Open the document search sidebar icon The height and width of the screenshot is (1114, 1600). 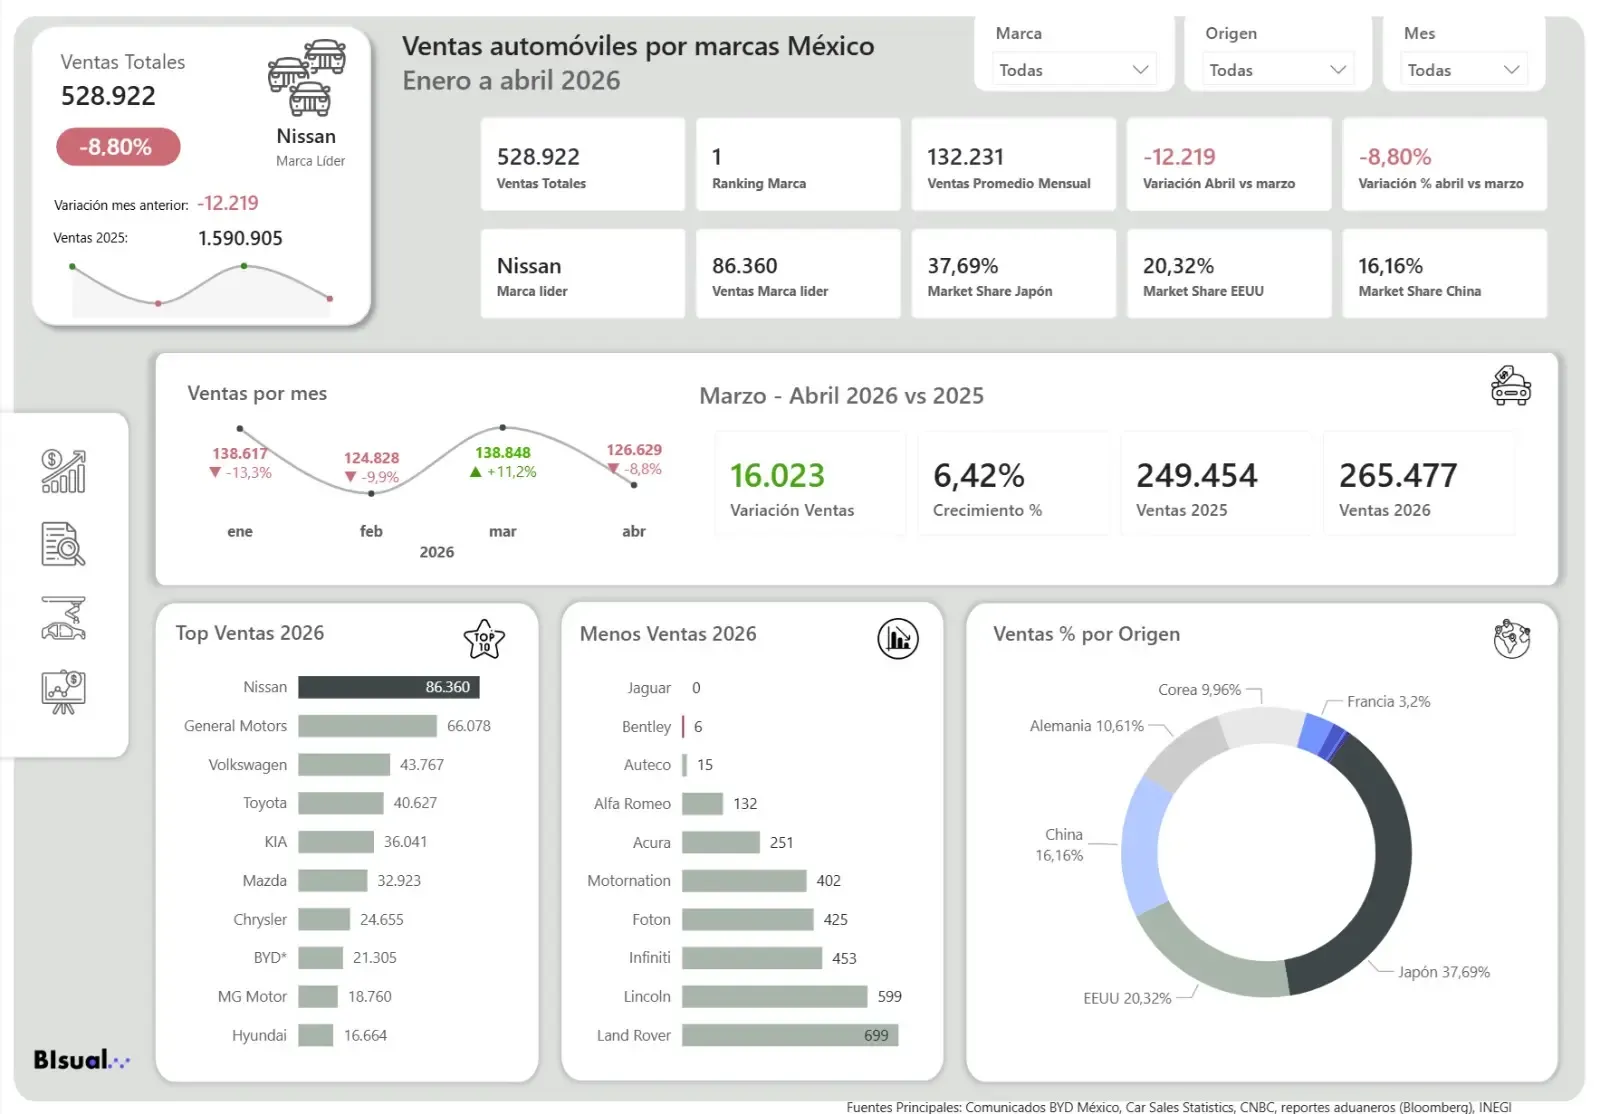[x=63, y=544]
